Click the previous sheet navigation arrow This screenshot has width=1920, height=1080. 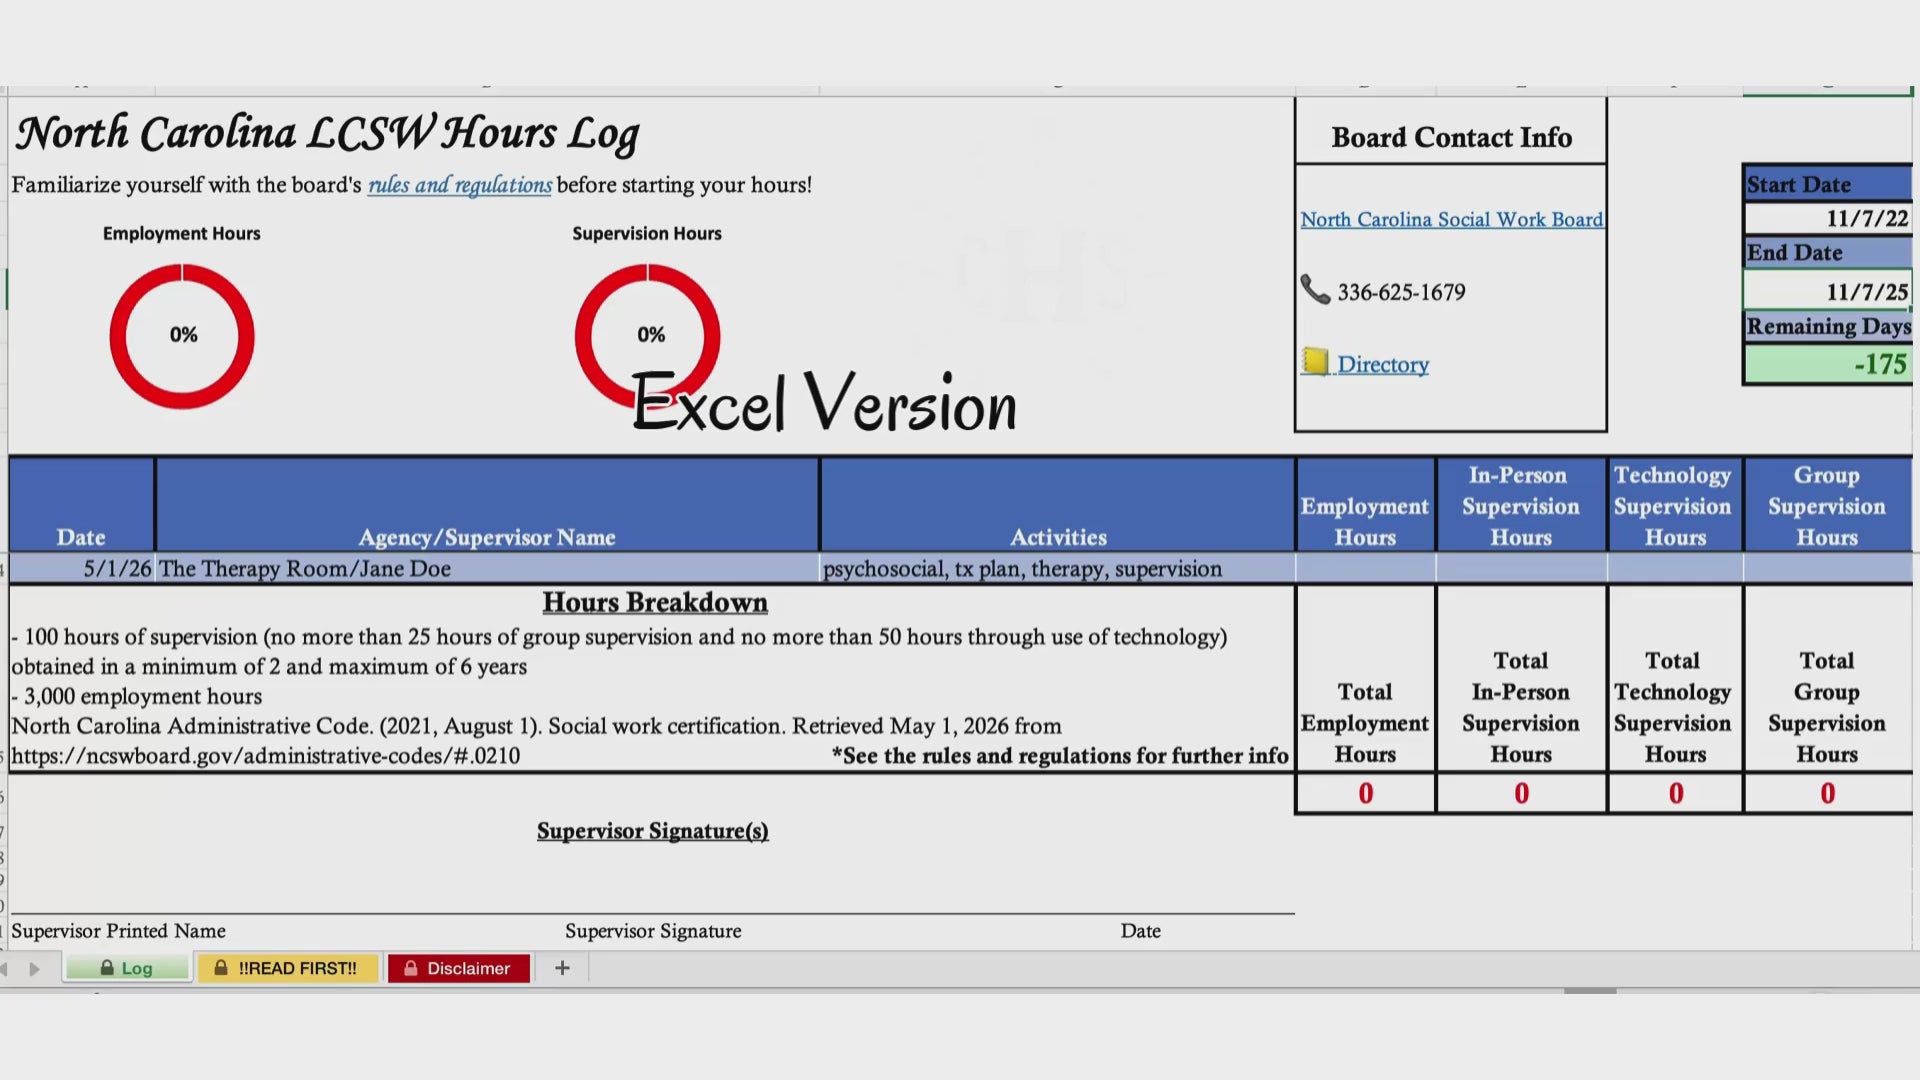[4, 968]
